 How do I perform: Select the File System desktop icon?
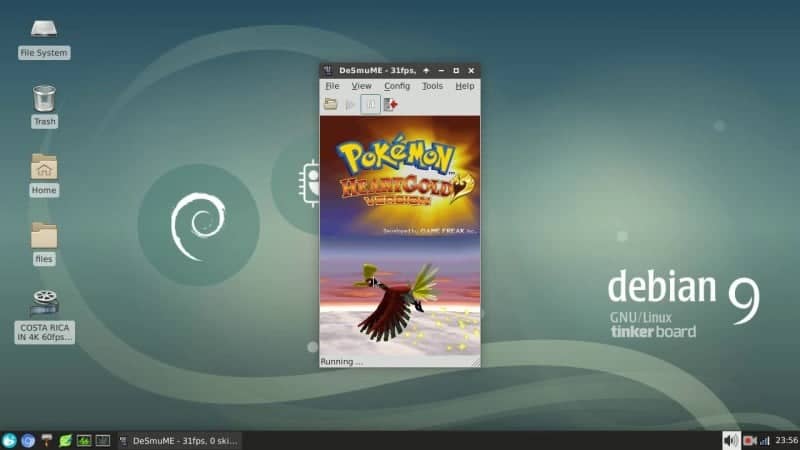[44, 29]
